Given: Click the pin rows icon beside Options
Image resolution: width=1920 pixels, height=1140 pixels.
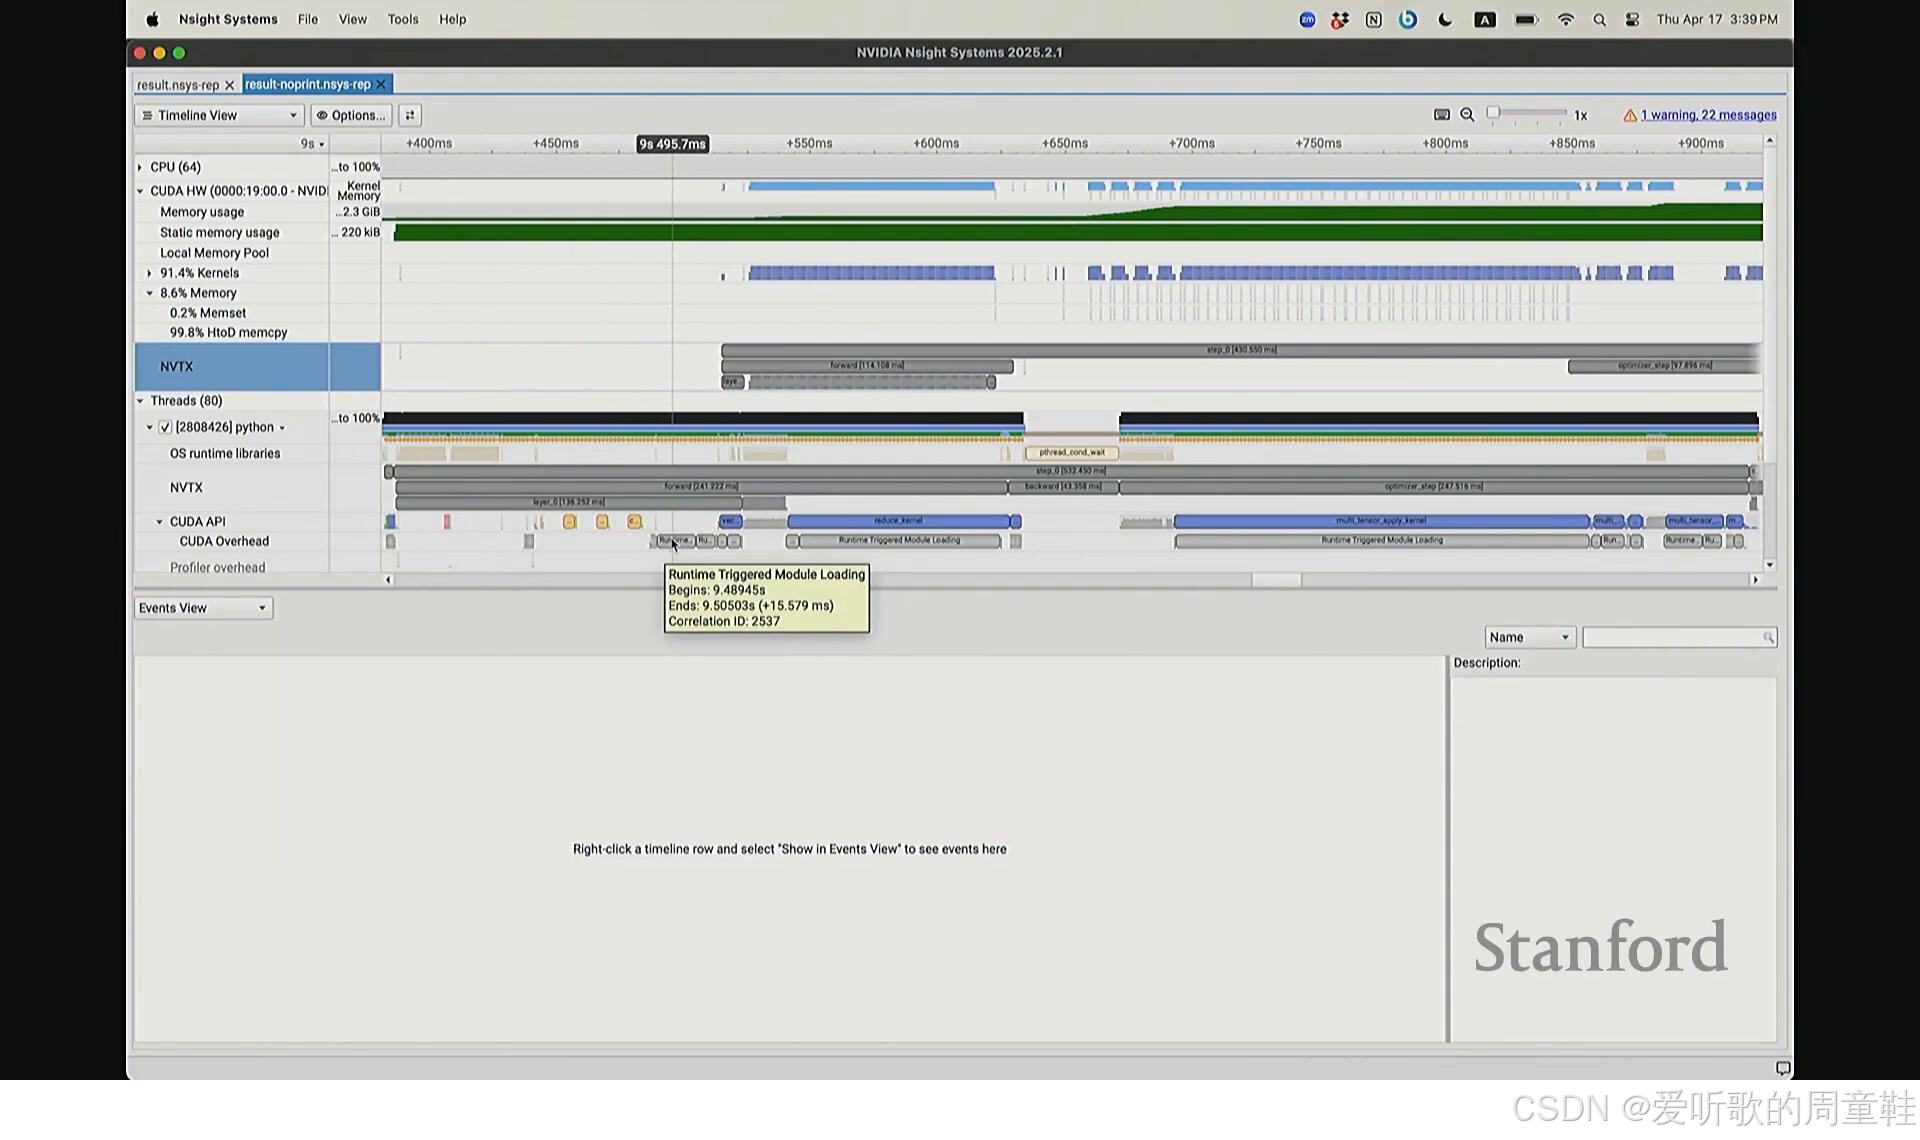Looking at the screenshot, I should [x=410, y=115].
